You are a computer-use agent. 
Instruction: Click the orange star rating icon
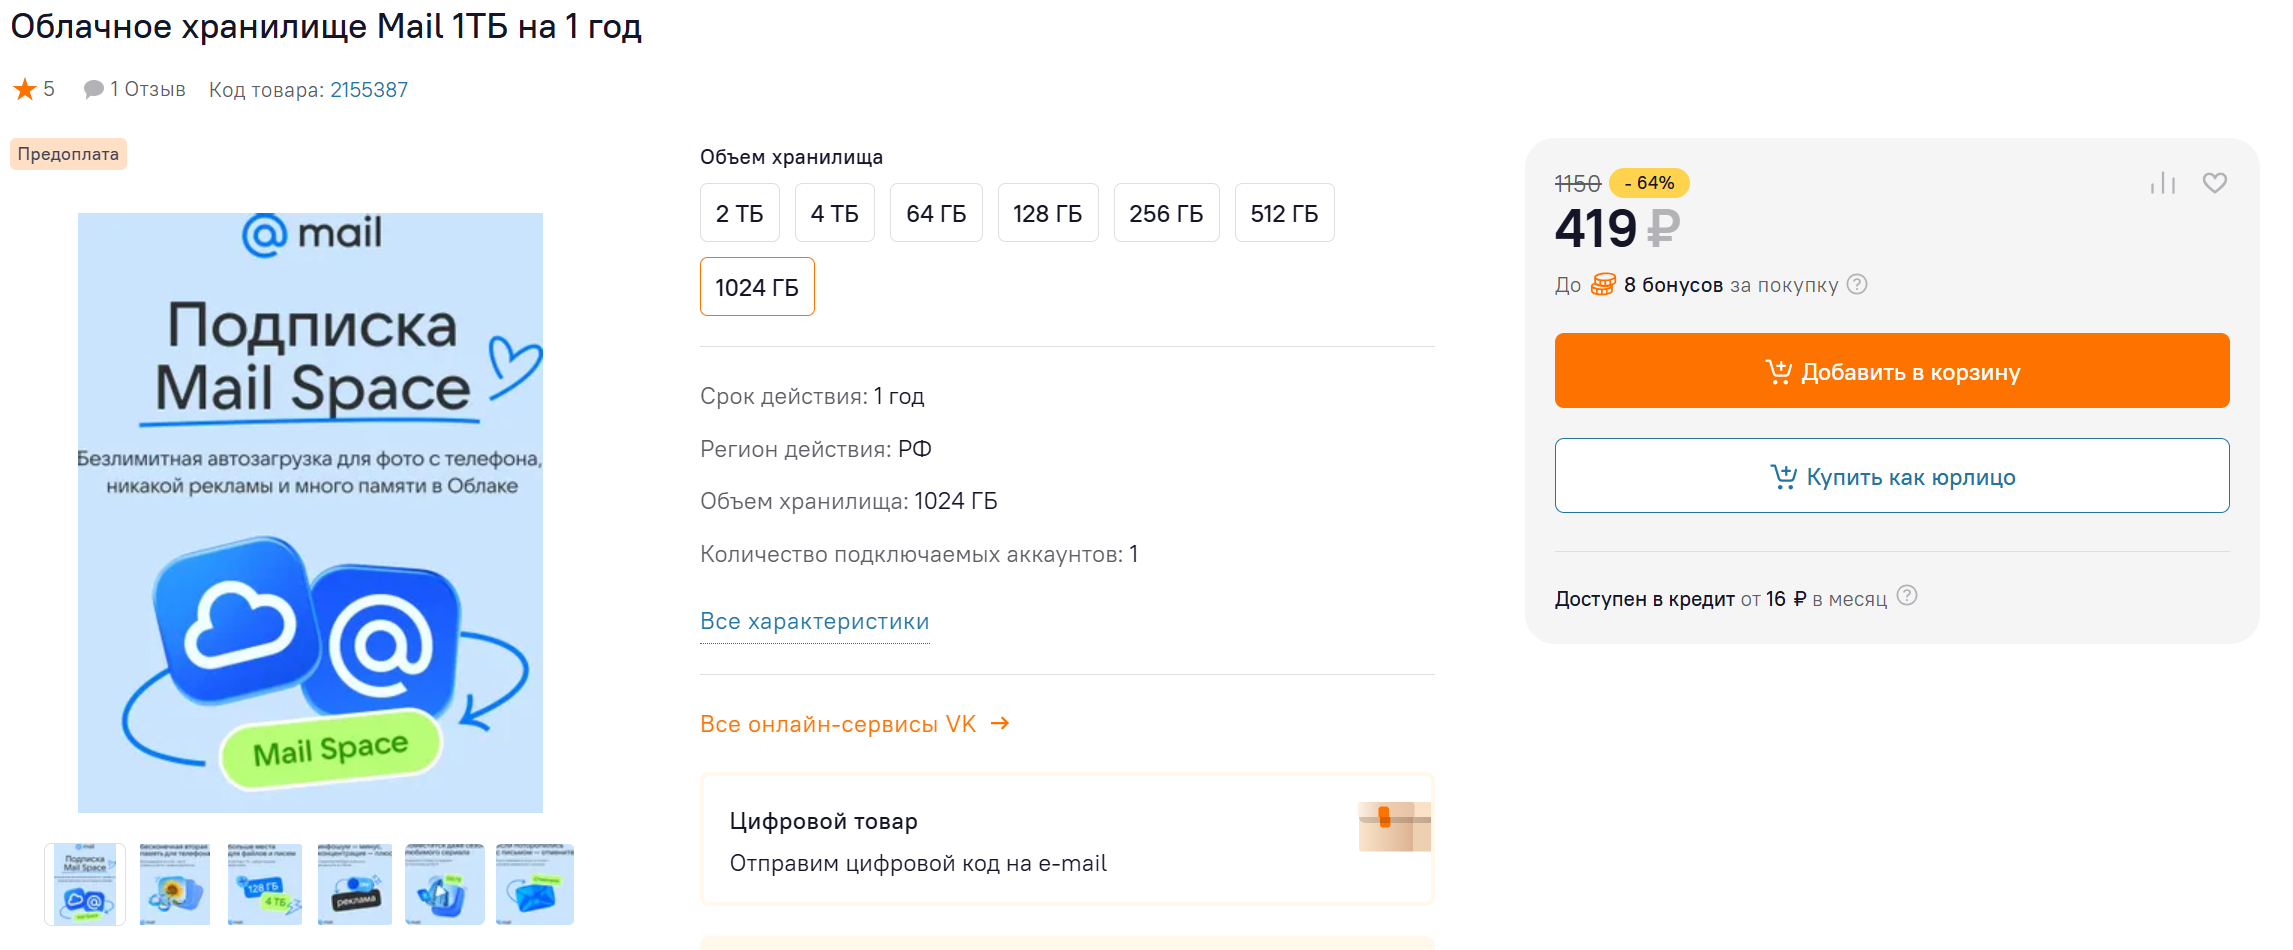coord(25,90)
